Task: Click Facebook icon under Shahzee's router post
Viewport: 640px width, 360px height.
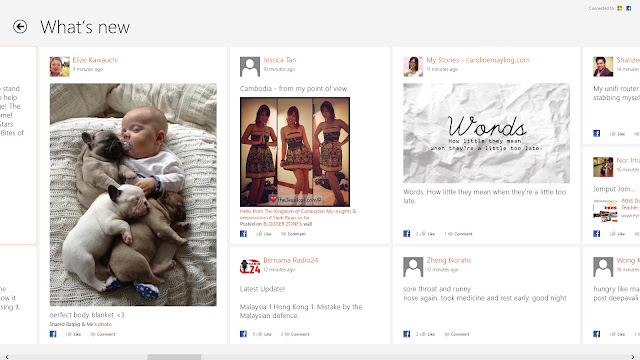Action: [x=596, y=133]
